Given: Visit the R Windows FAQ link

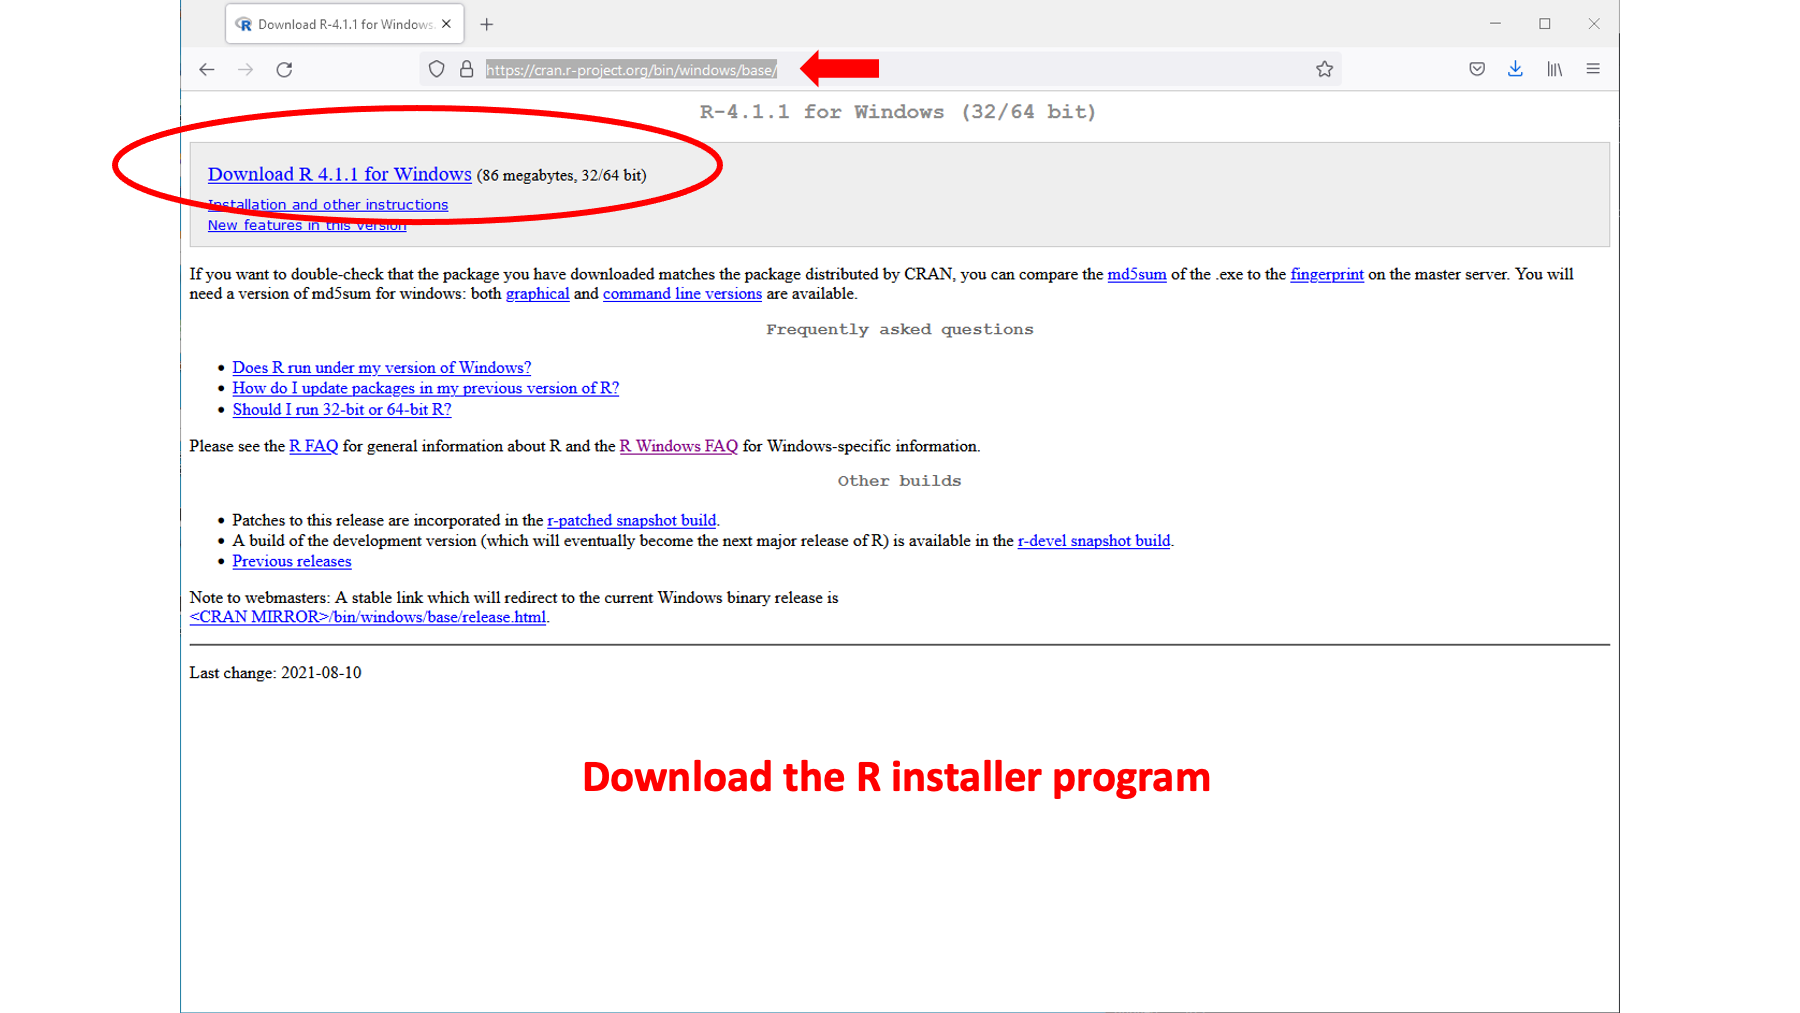Looking at the screenshot, I should (678, 446).
